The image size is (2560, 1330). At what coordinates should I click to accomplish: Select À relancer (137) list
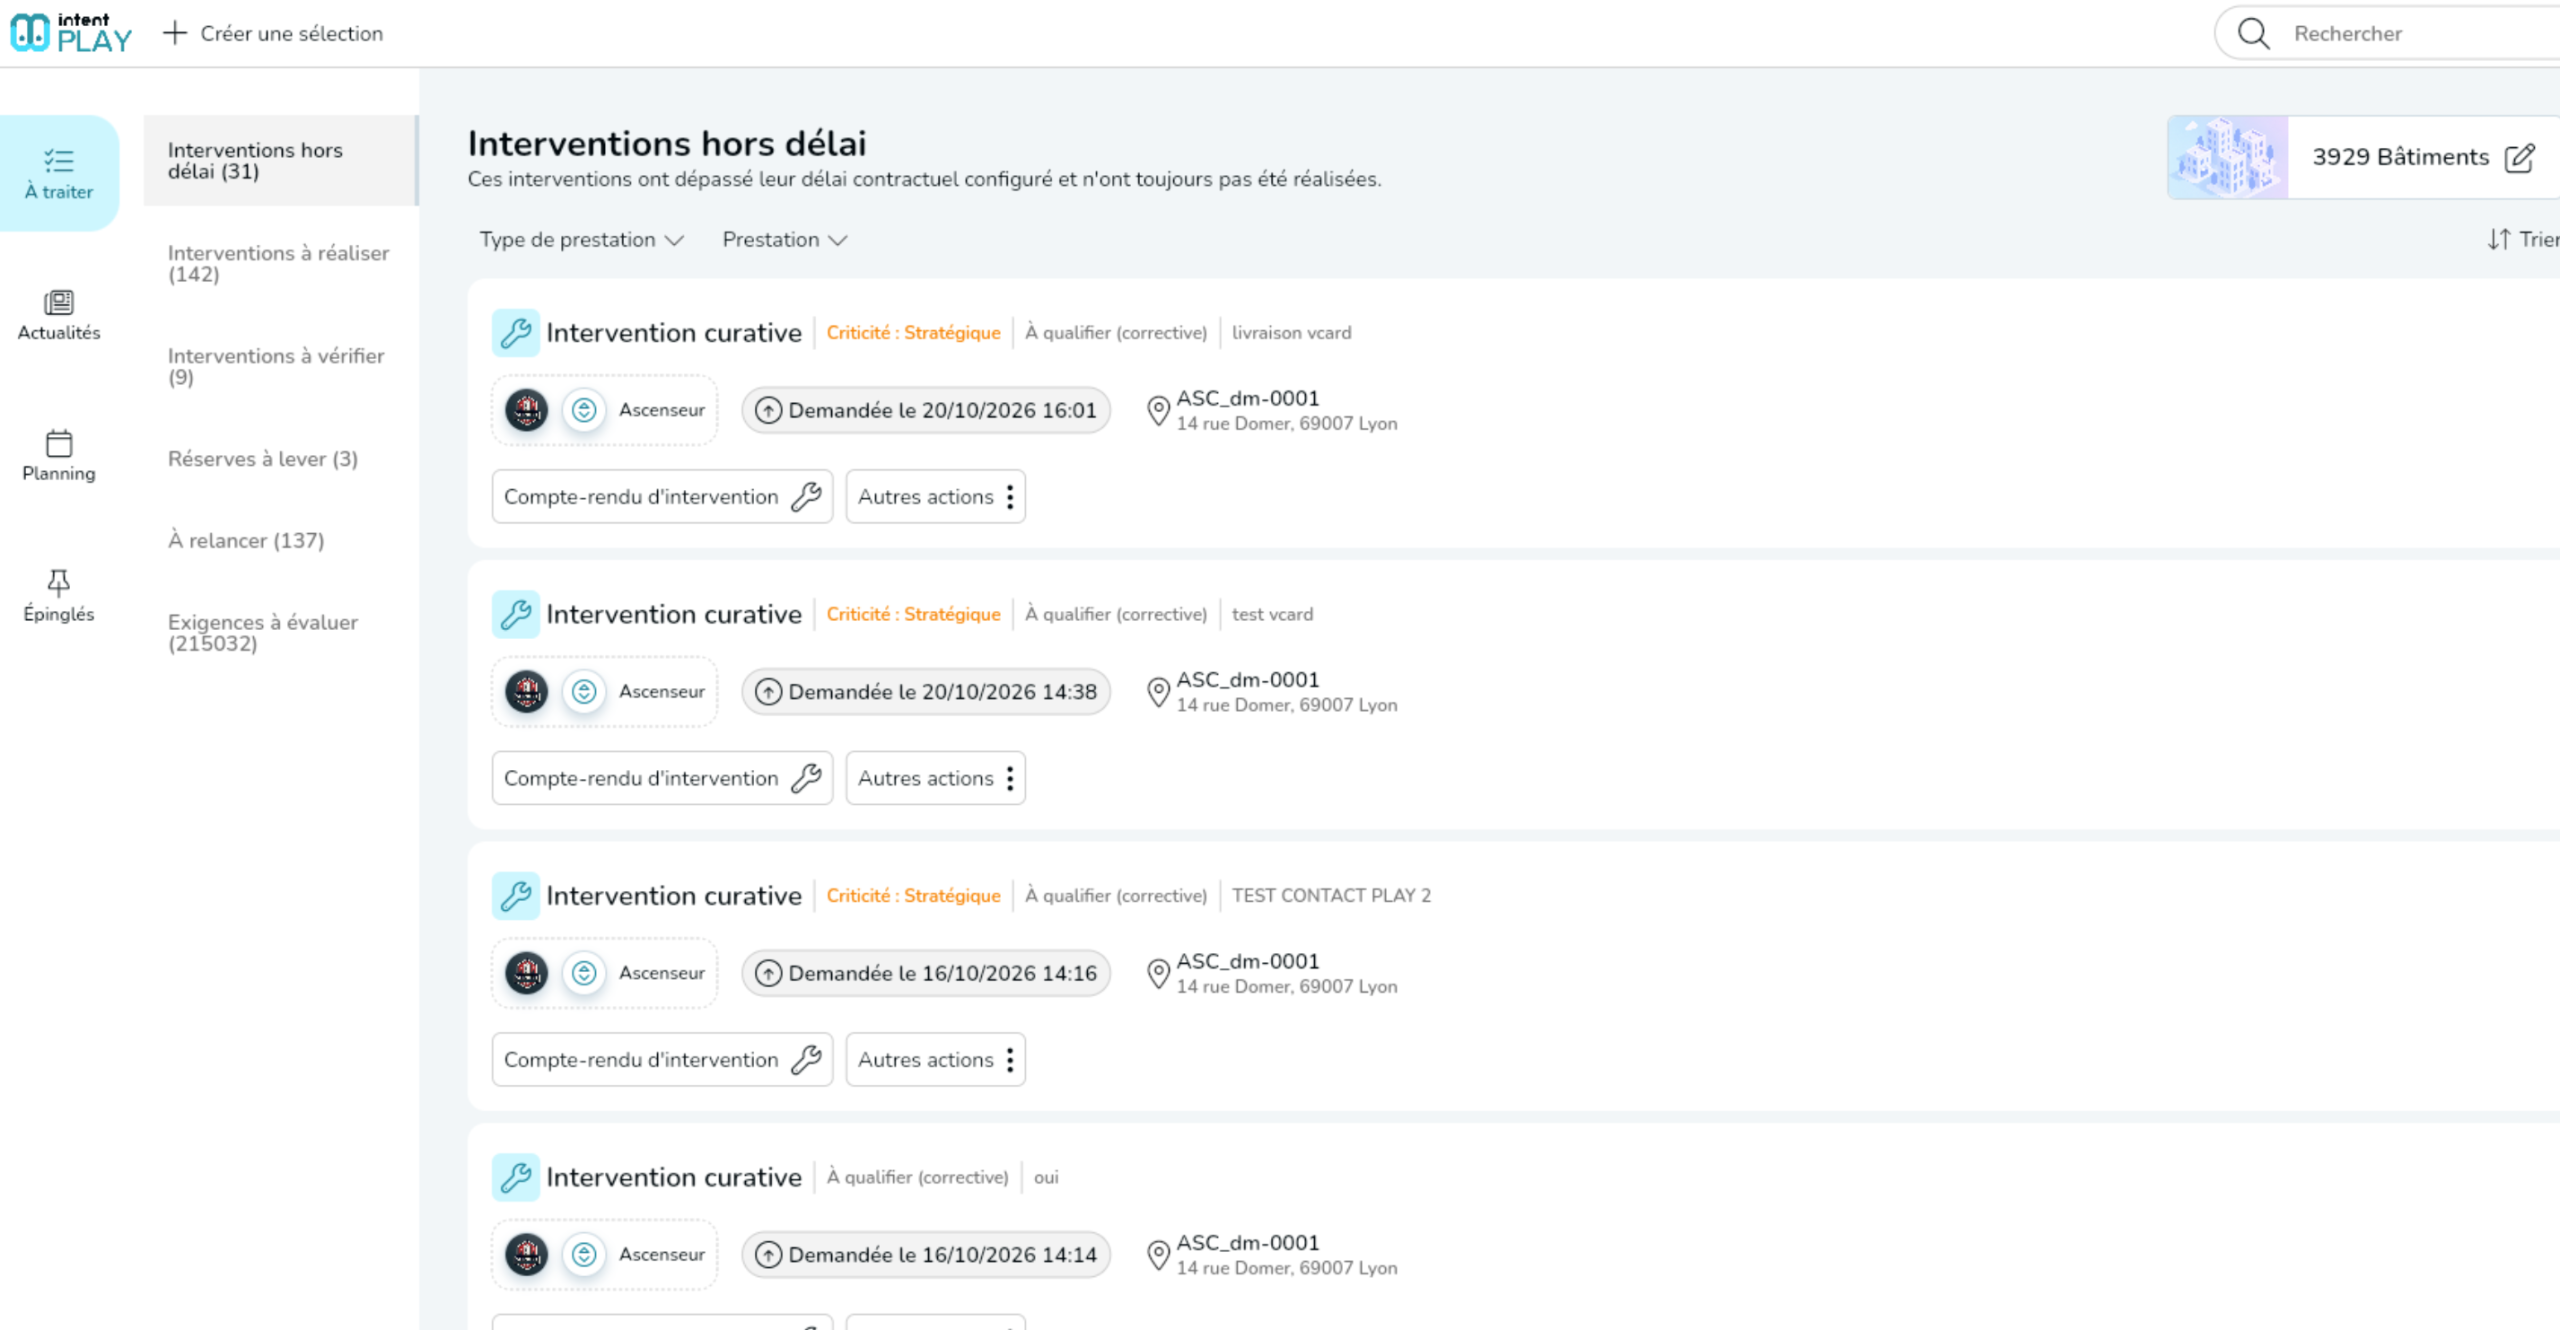tap(281, 540)
